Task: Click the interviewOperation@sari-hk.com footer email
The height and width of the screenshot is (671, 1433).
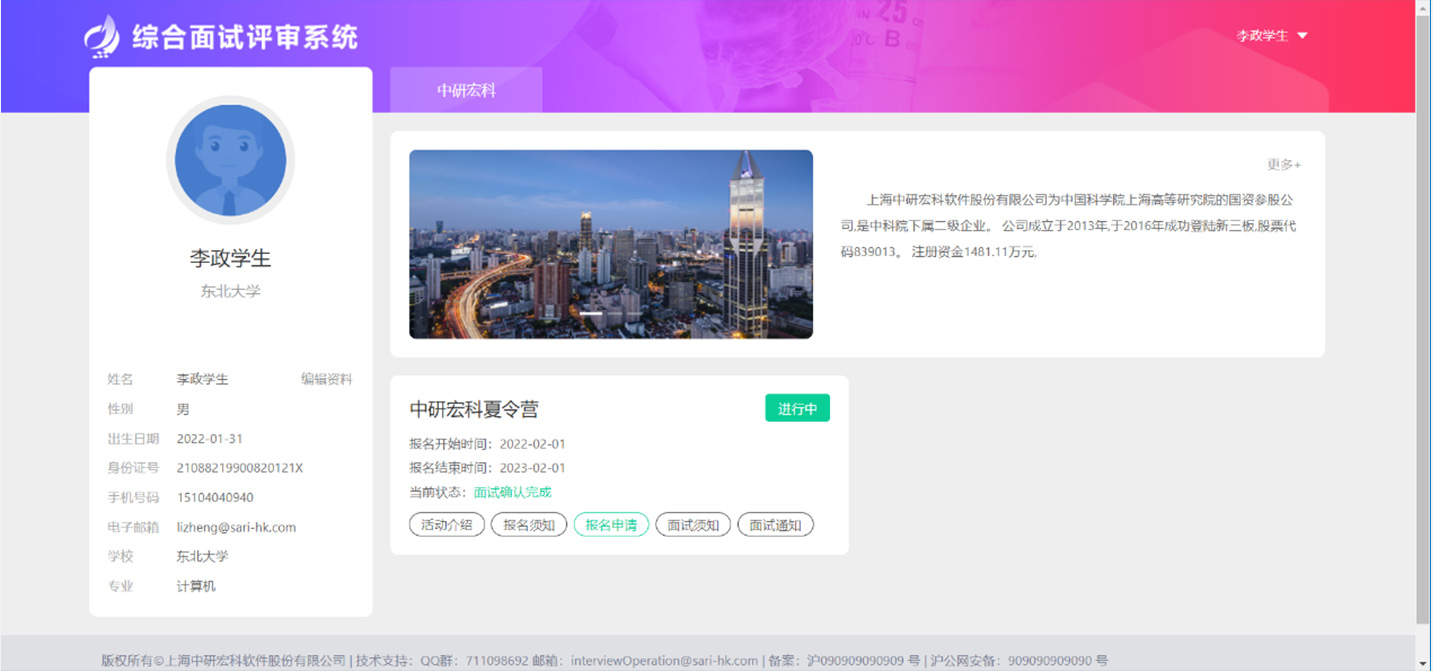Action: click(x=664, y=661)
